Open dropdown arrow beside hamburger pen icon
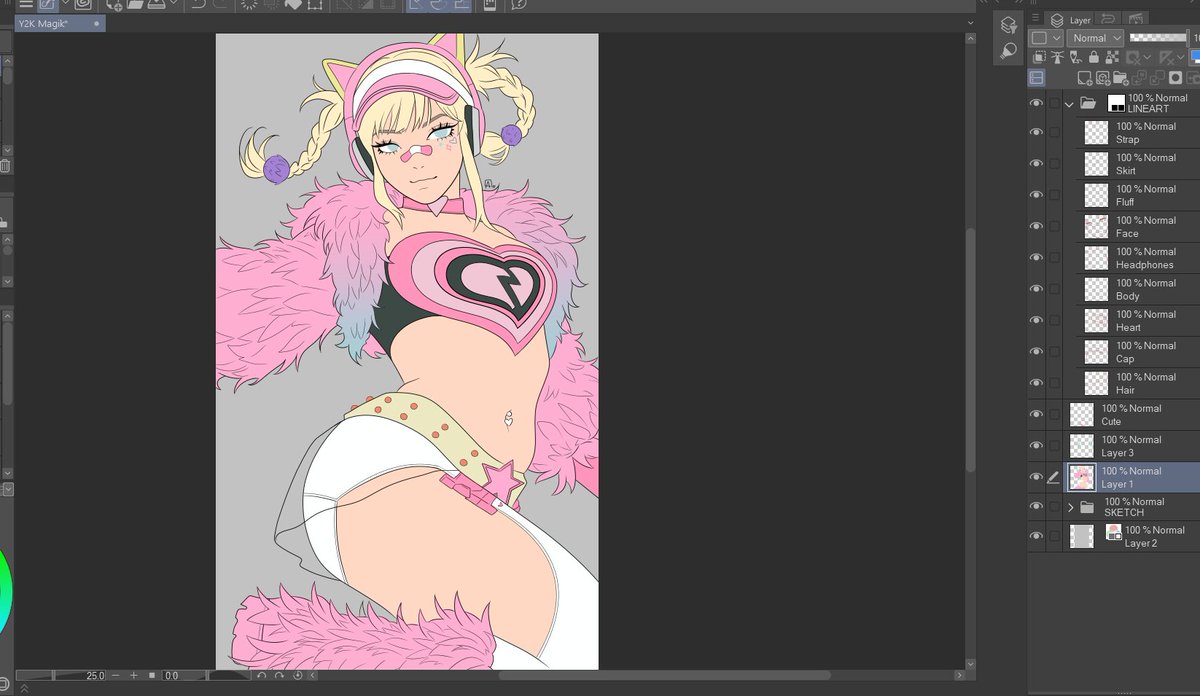The image size is (1200, 696). (67, 4)
